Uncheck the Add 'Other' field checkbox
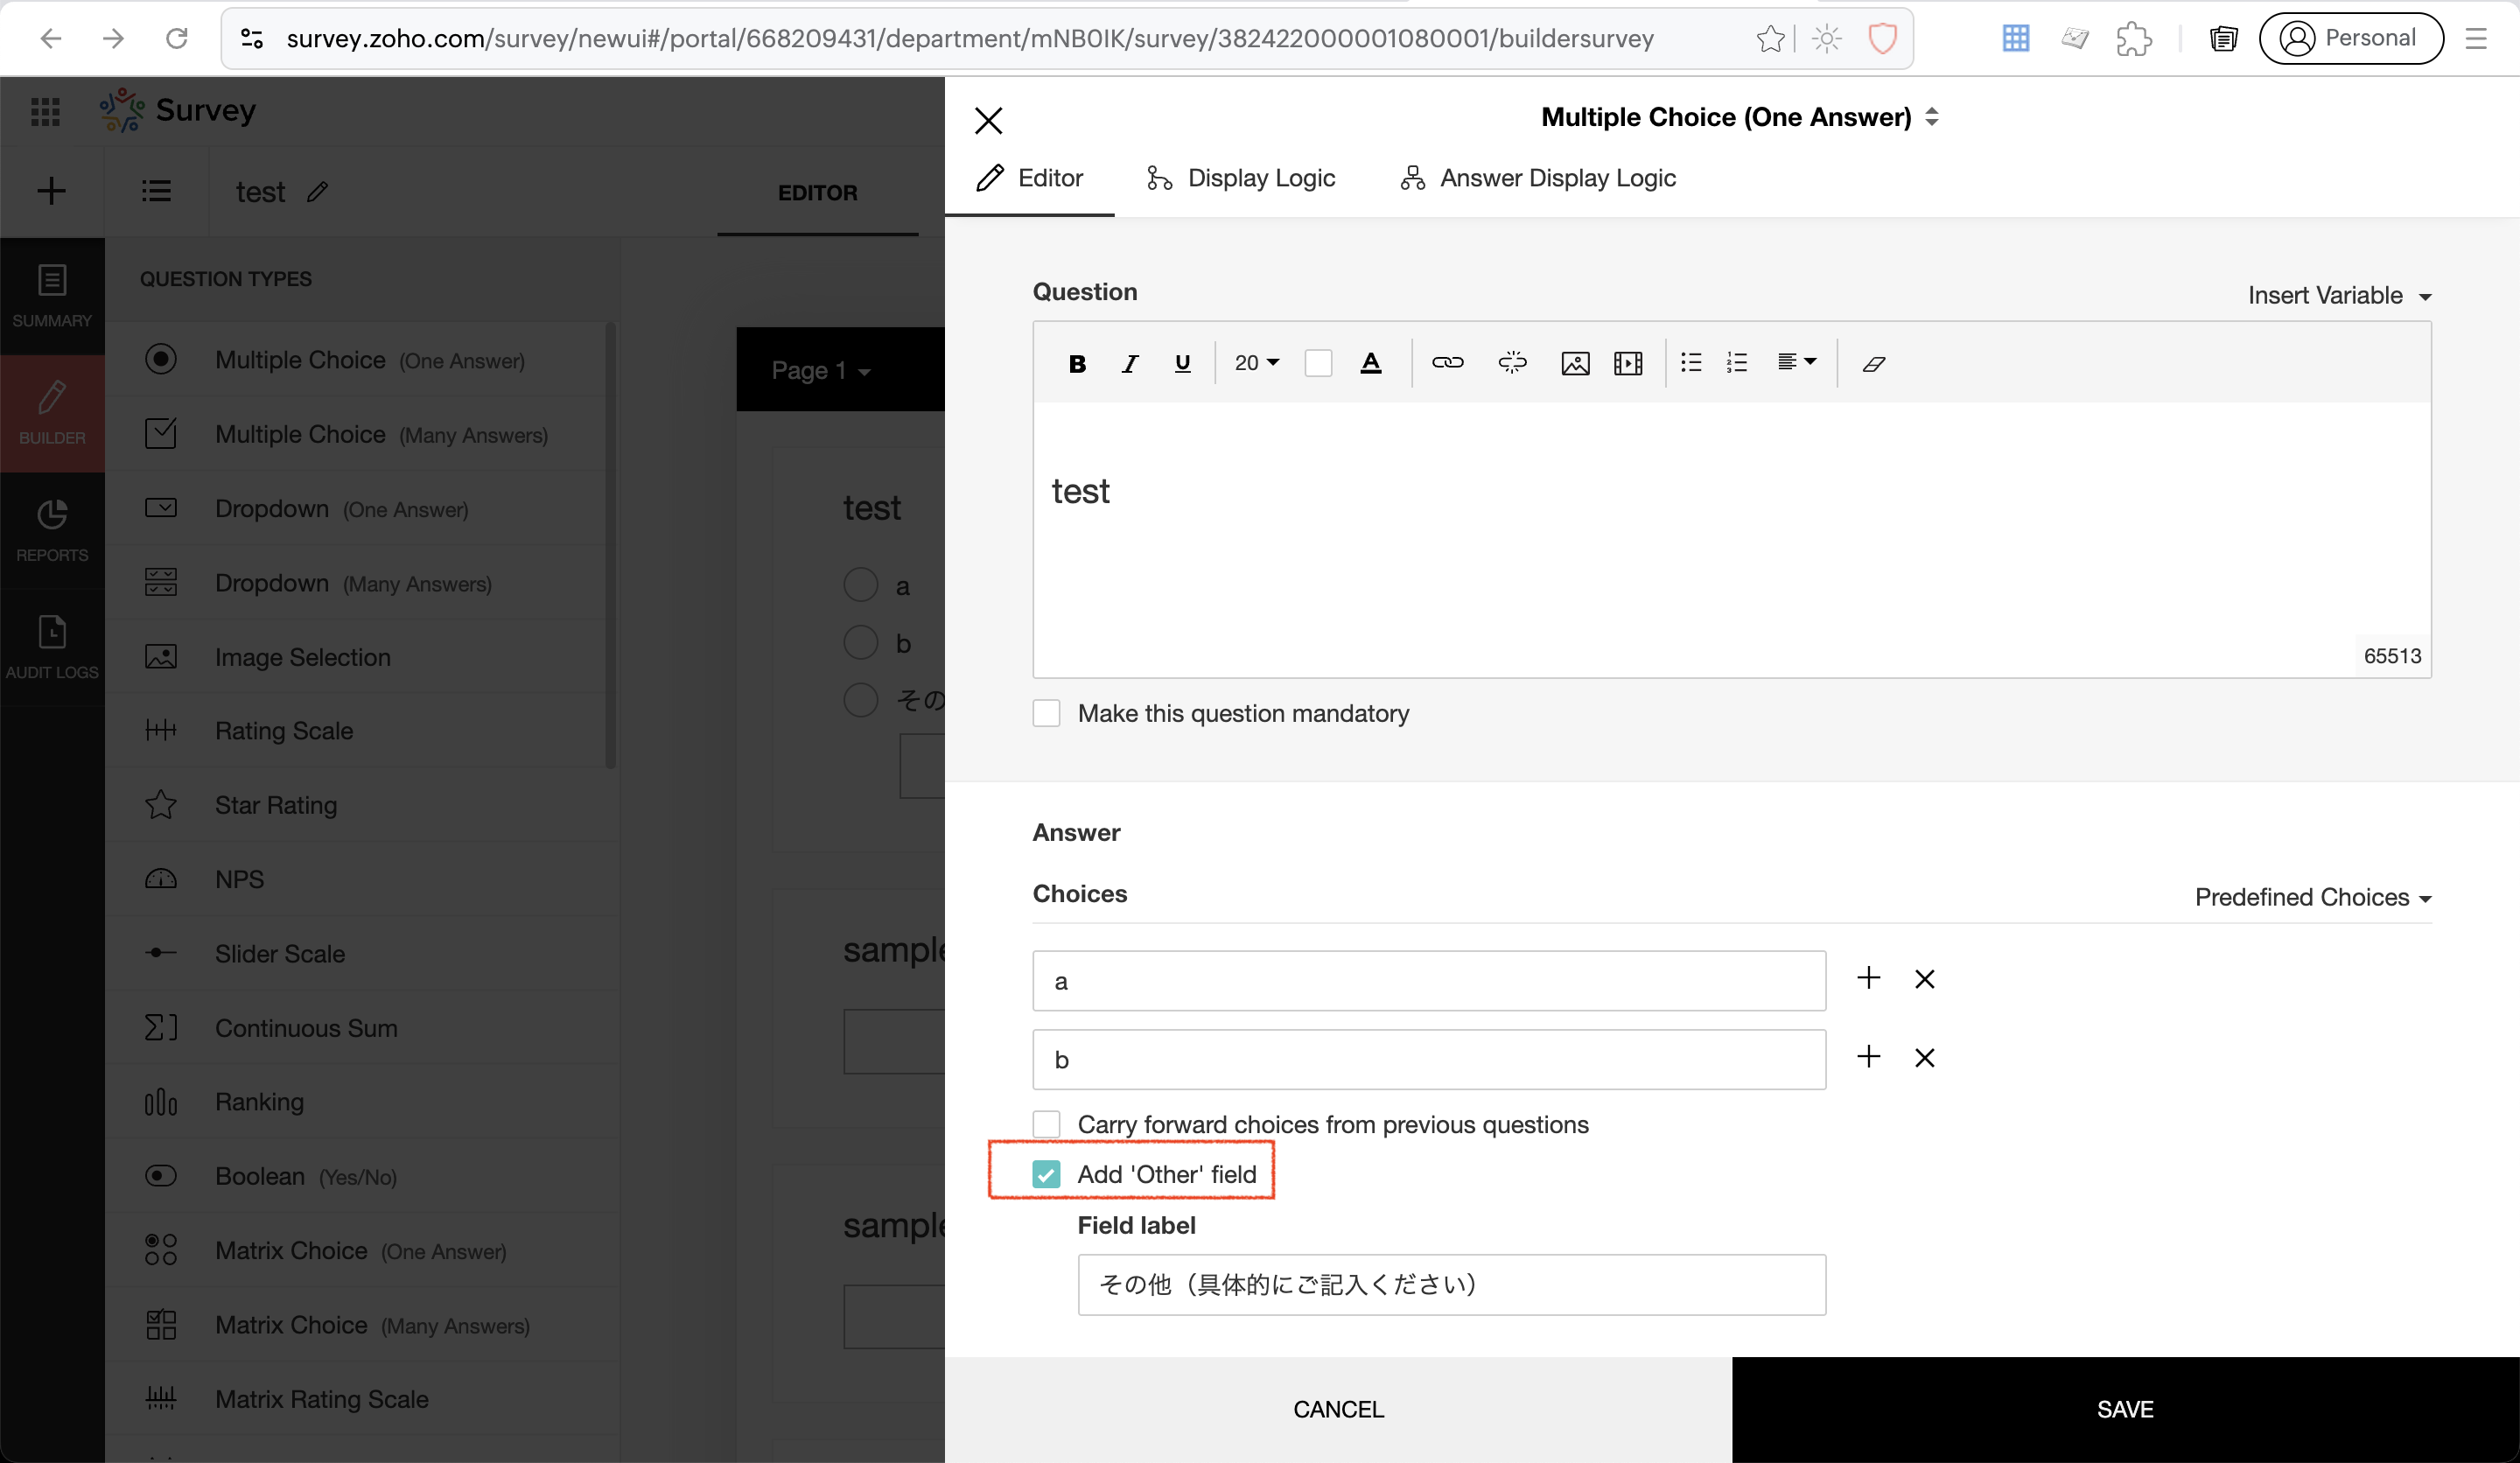 (x=1046, y=1174)
